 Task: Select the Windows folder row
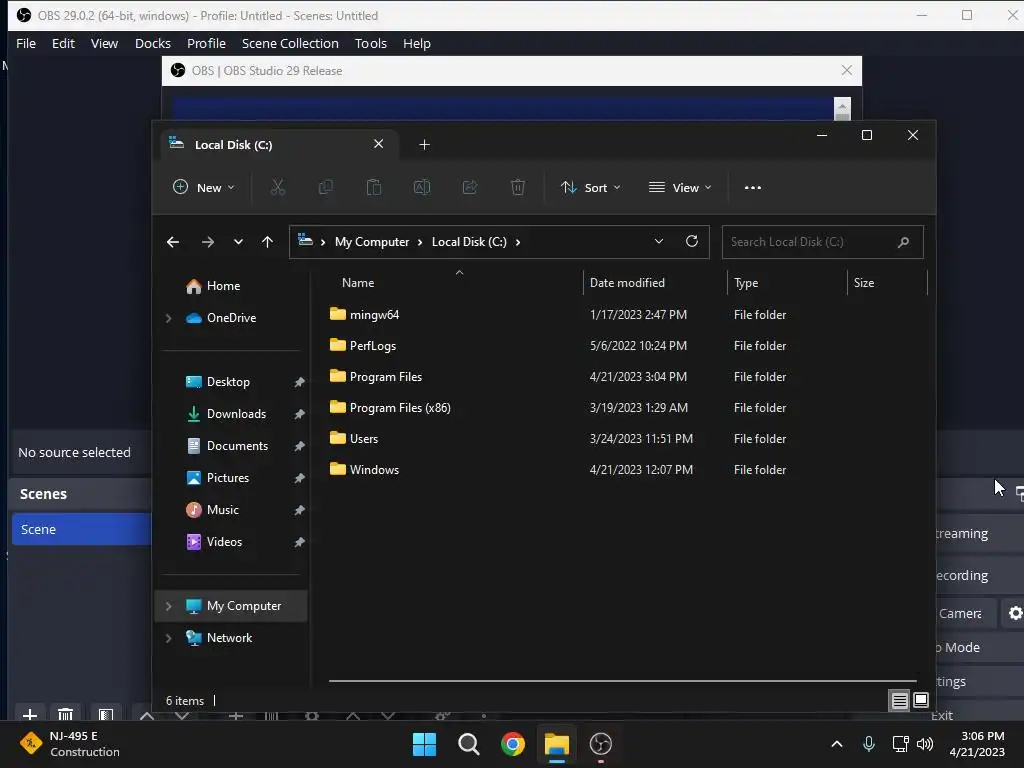[x=624, y=470]
